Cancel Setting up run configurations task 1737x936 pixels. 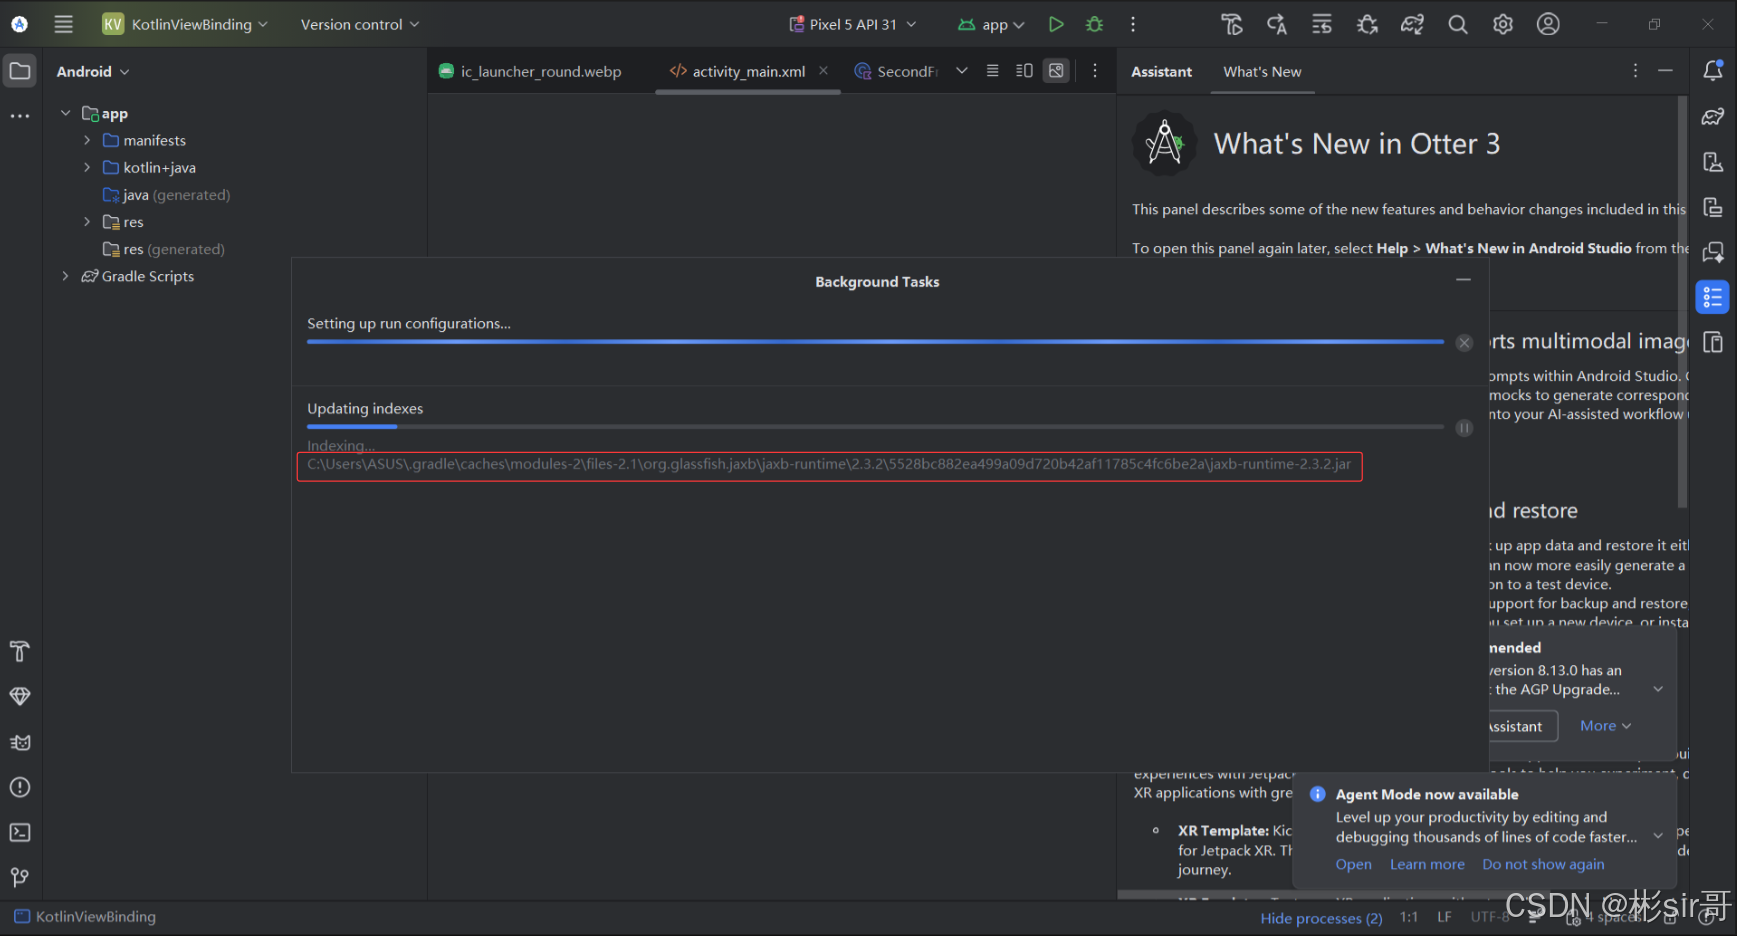[1464, 343]
